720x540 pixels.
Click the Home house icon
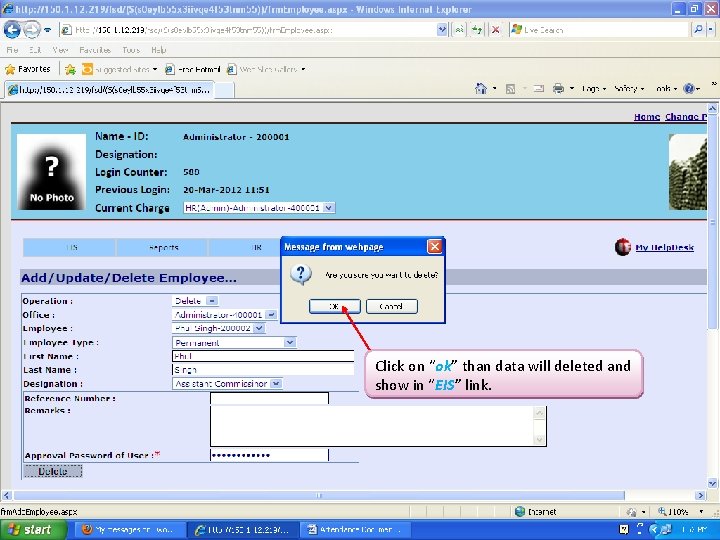[481, 88]
